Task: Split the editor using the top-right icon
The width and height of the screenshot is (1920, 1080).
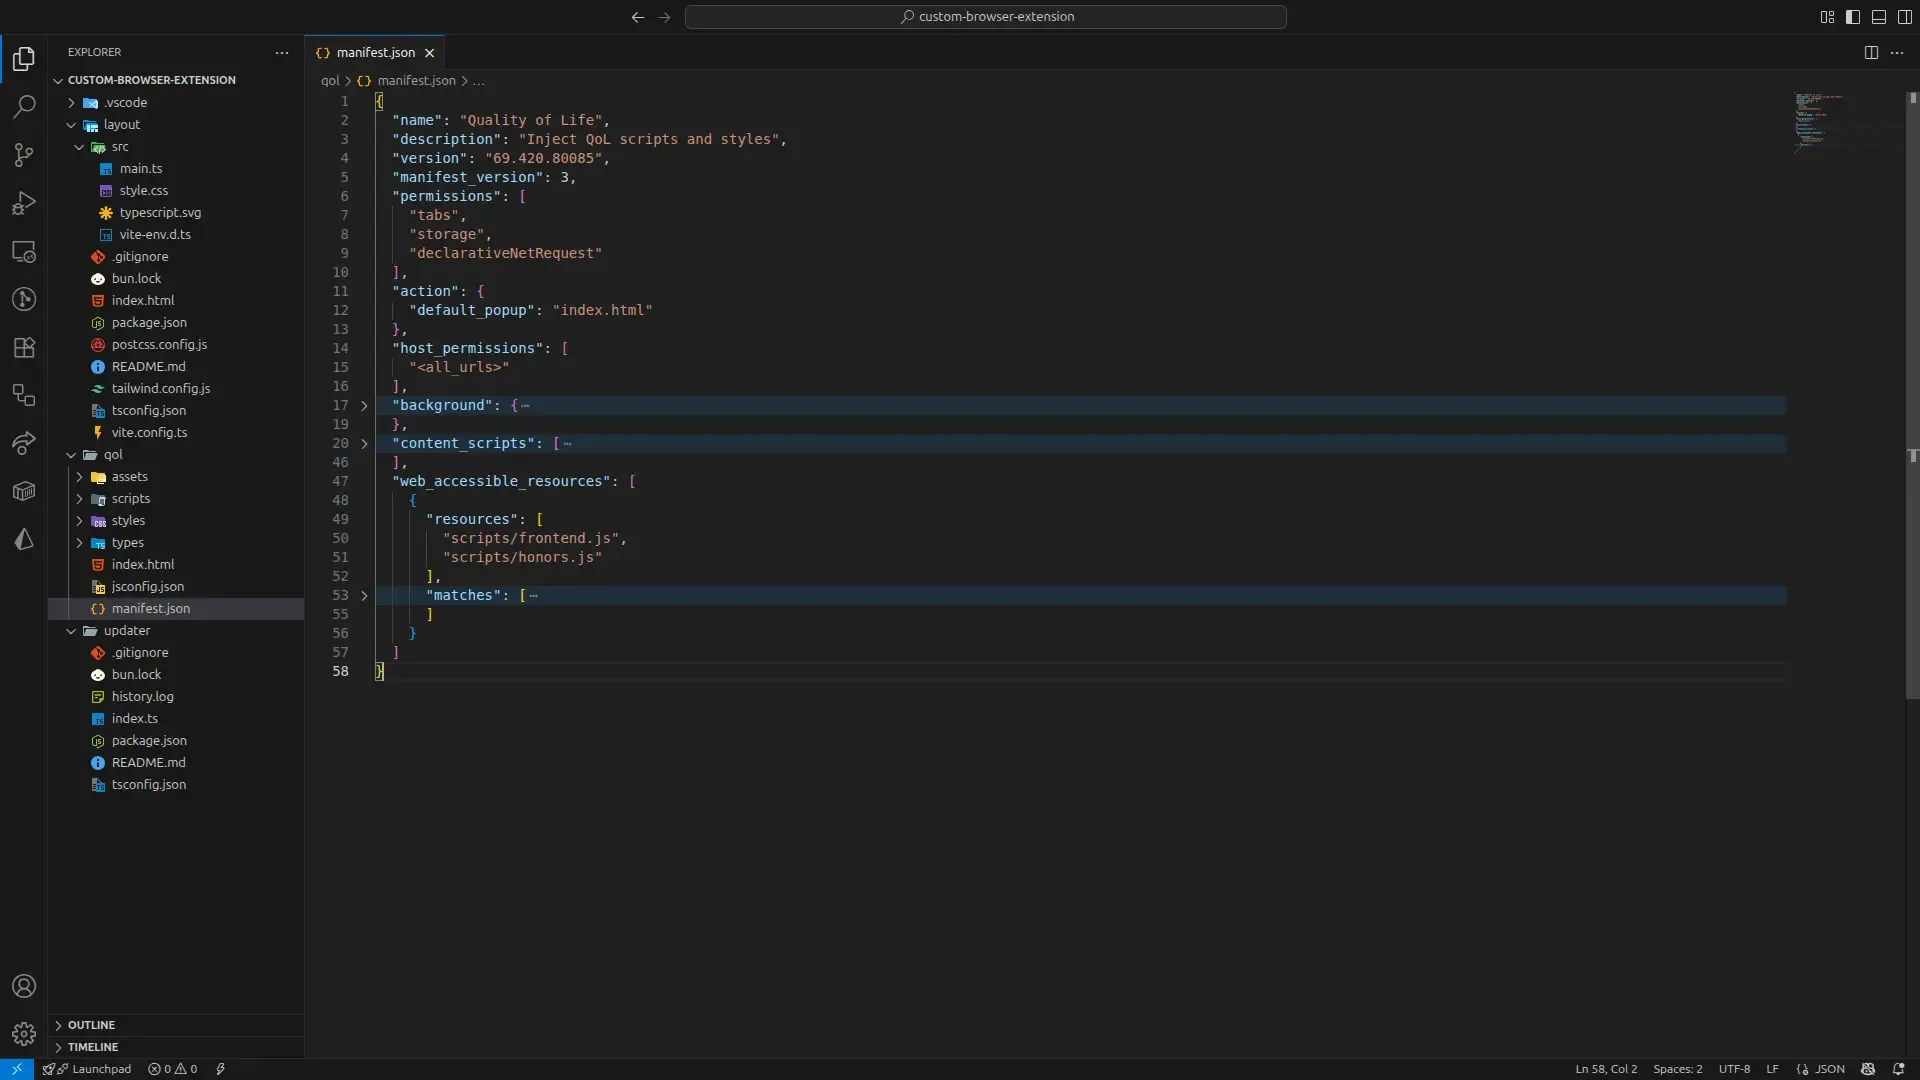Action: 1870,53
